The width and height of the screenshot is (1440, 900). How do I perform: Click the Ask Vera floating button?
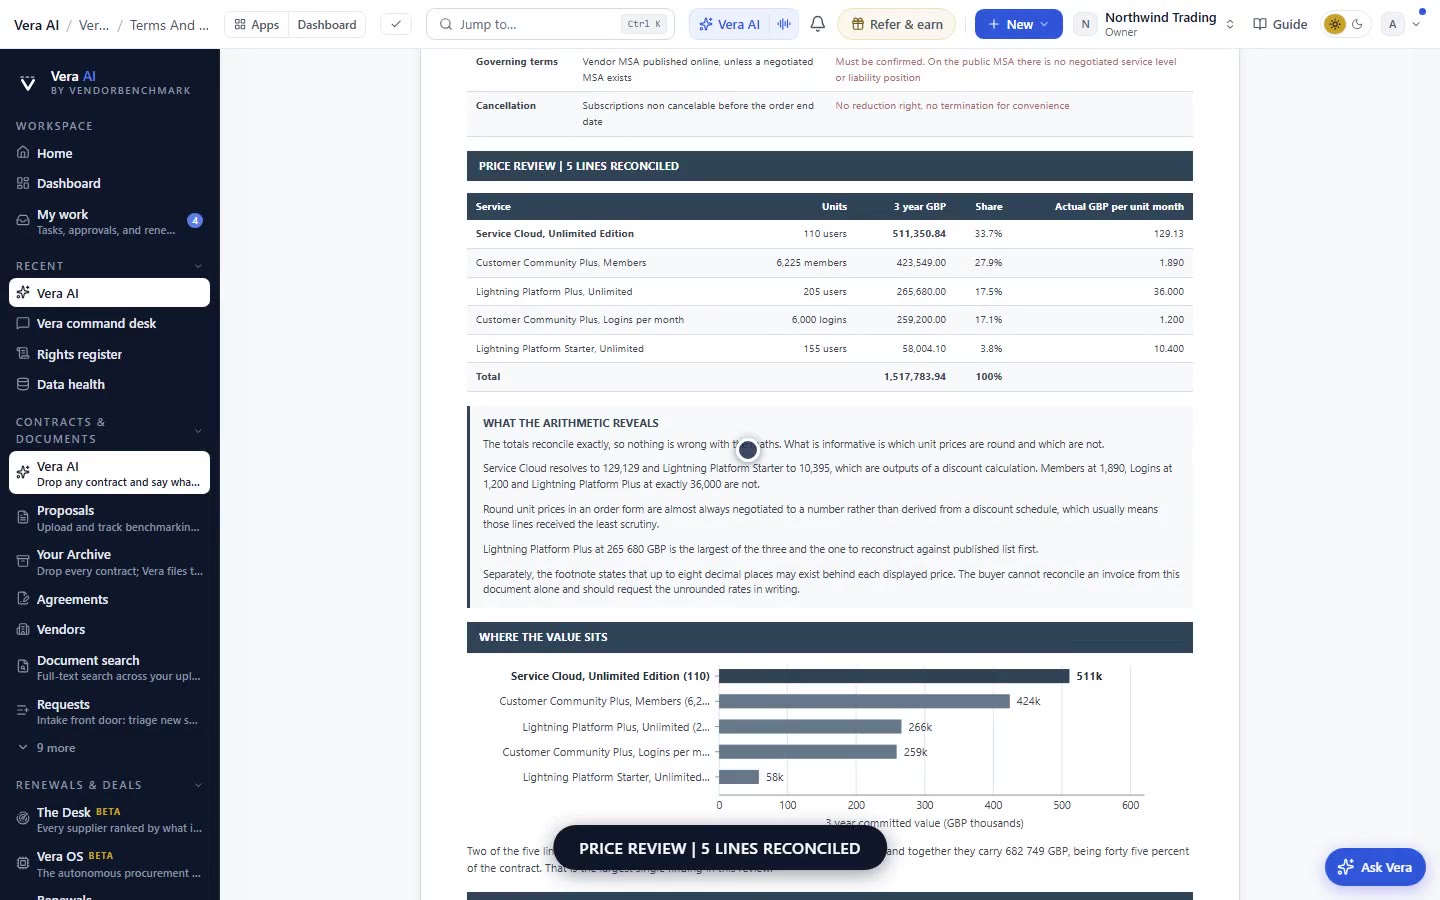(1376, 867)
